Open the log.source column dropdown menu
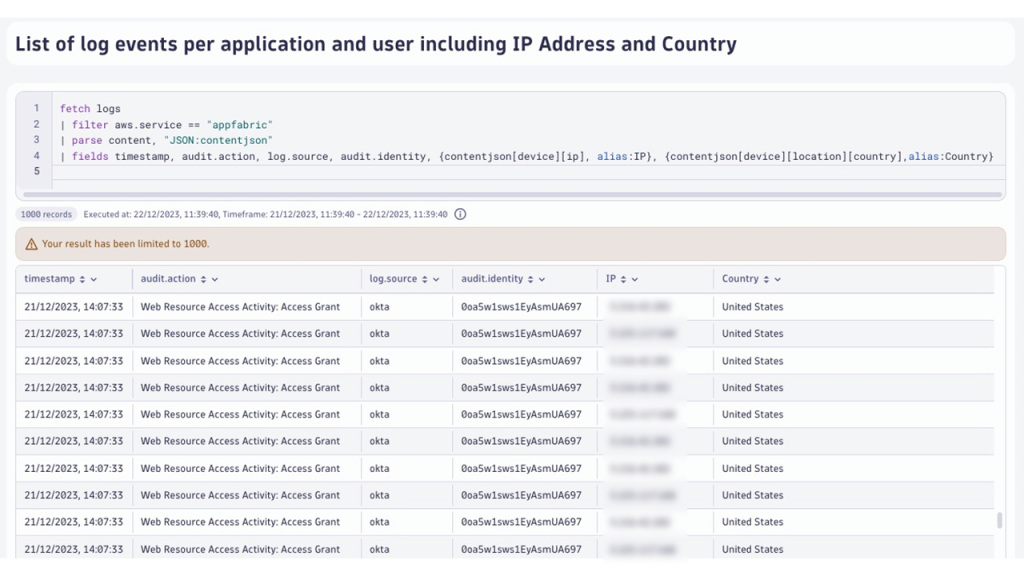Image resolution: width=1024 pixels, height=576 pixels. (434, 279)
